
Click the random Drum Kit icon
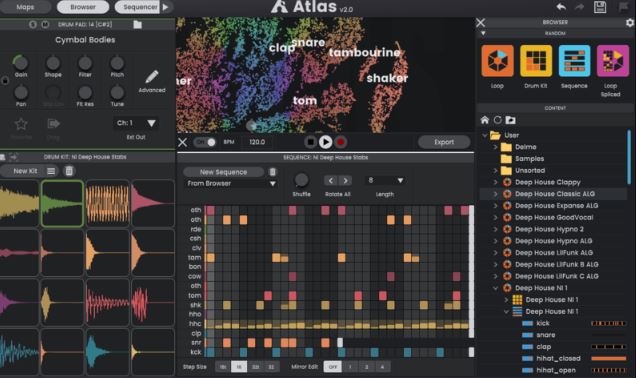(x=536, y=61)
